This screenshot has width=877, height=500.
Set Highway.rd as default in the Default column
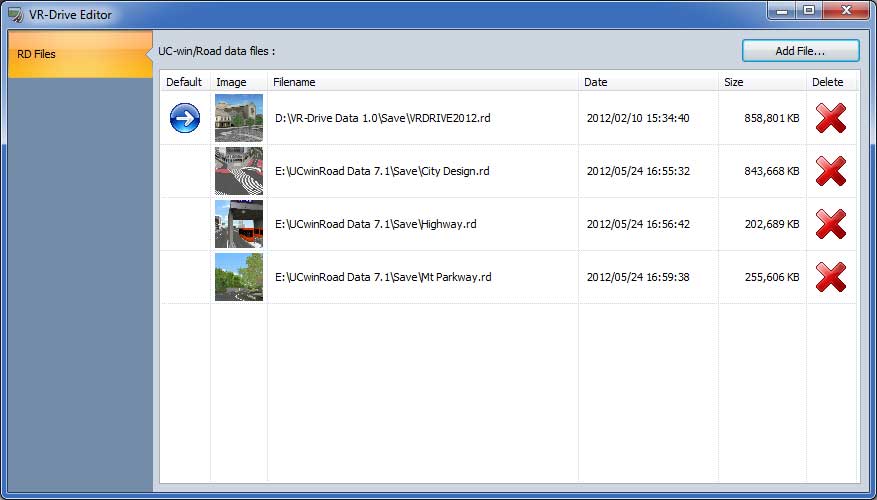[185, 224]
